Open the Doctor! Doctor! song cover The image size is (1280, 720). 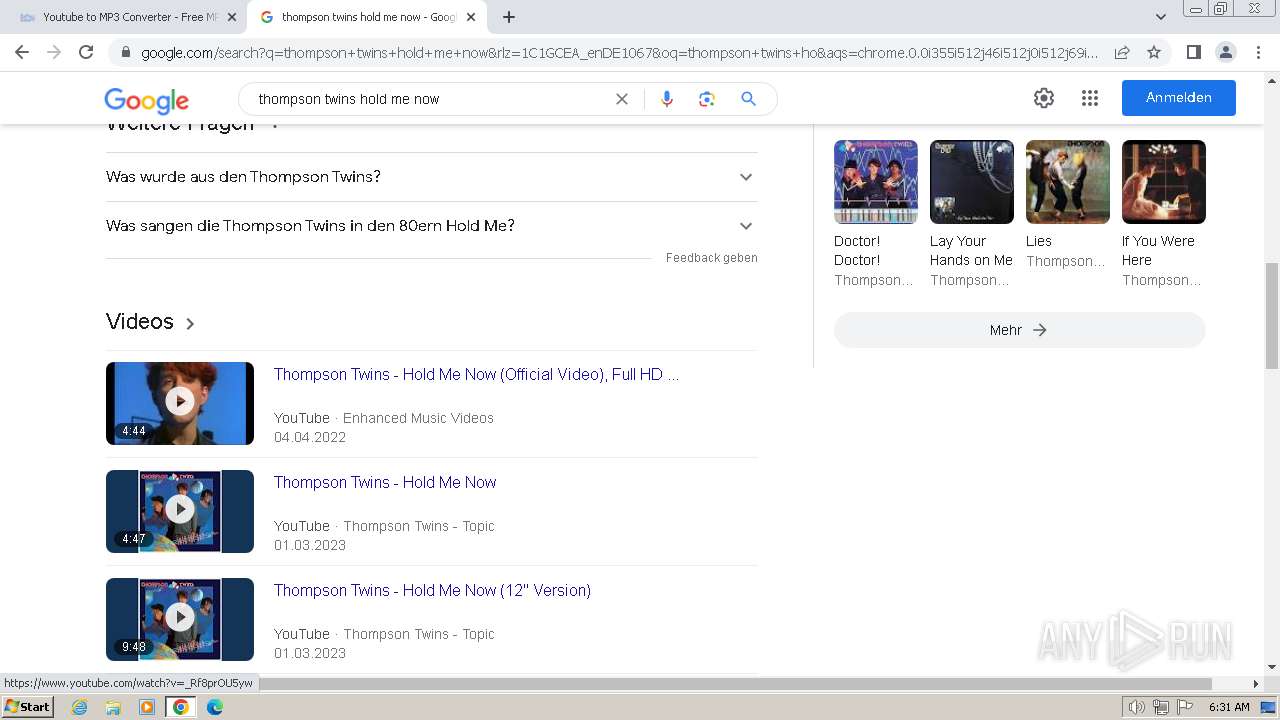tap(876, 182)
